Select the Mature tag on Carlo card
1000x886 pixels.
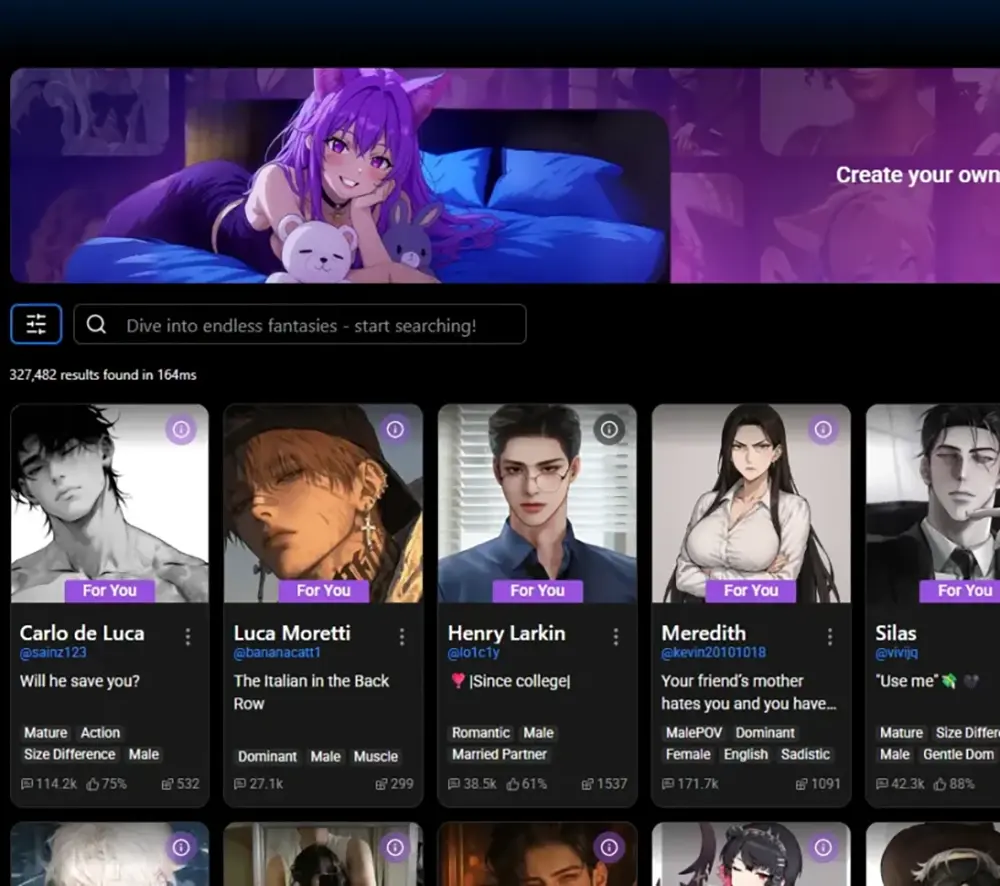click(x=45, y=733)
